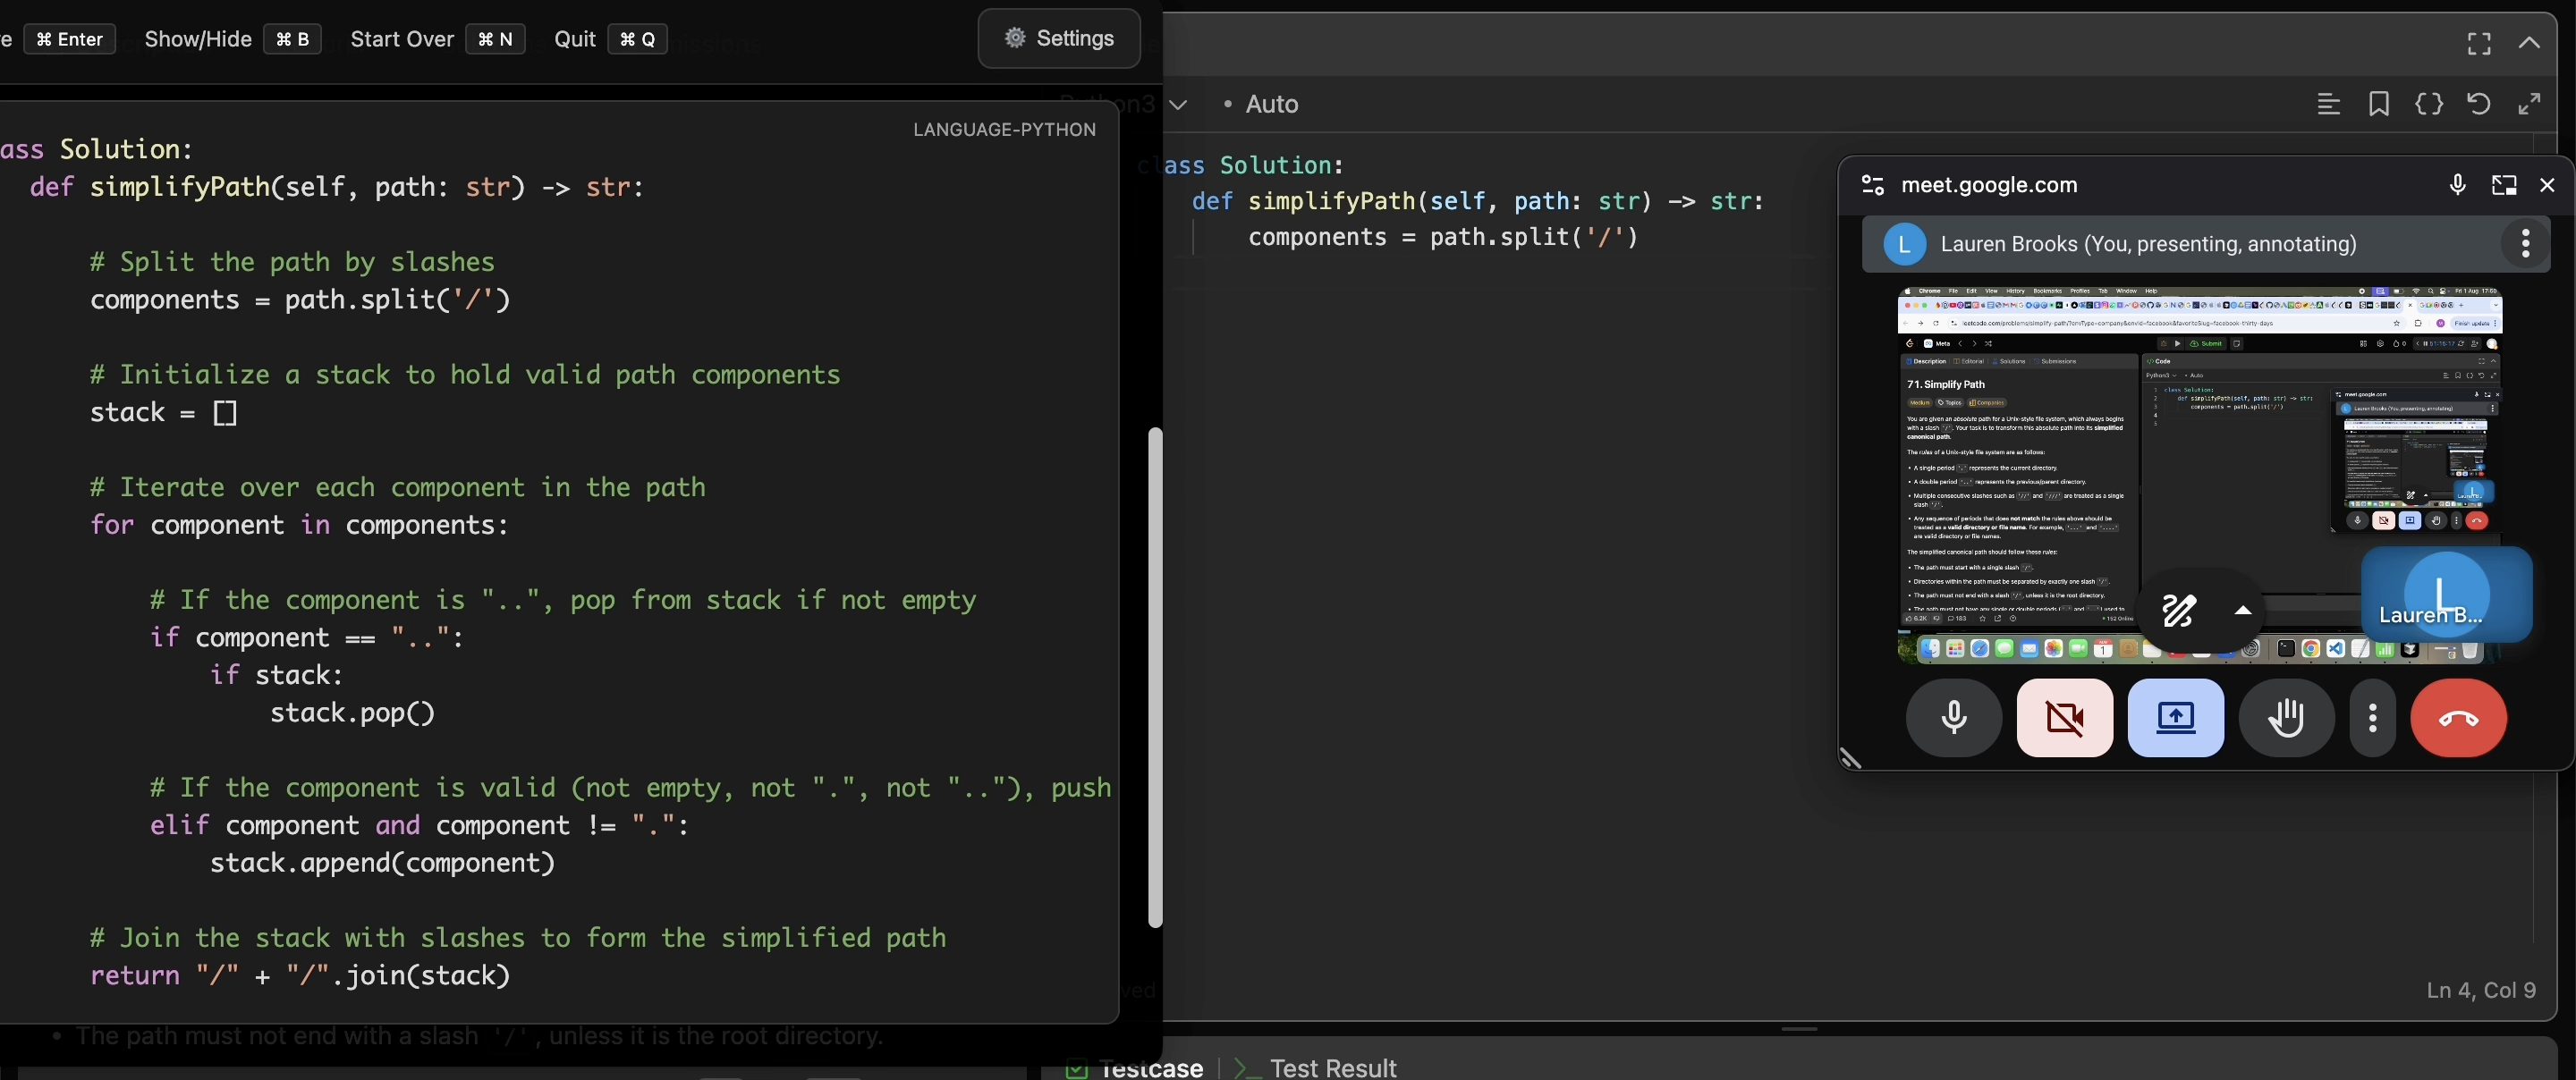End the Google Meet call
Image resolution: width=2576 pixels, height=1080 pixels.
click(x=2458, y=718)
